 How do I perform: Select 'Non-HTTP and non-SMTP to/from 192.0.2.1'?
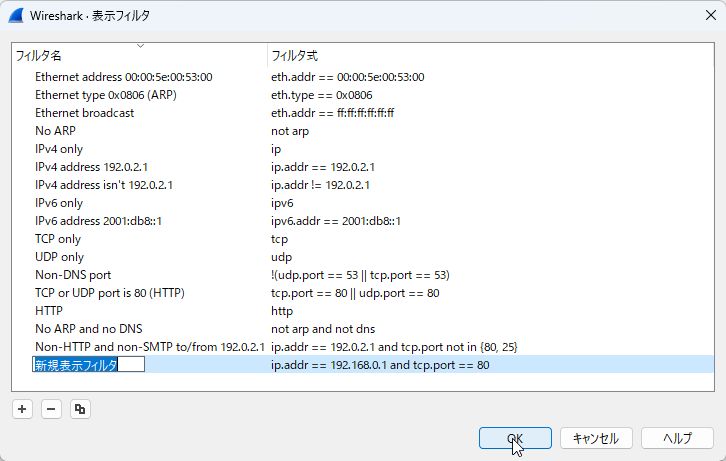coord(150,347)
